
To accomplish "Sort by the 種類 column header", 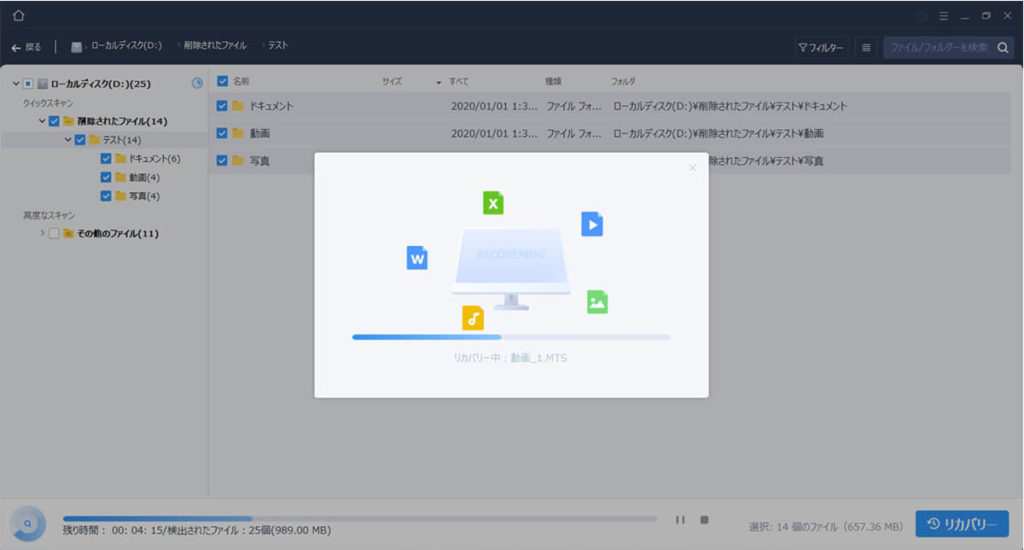I will click(553, 82).
